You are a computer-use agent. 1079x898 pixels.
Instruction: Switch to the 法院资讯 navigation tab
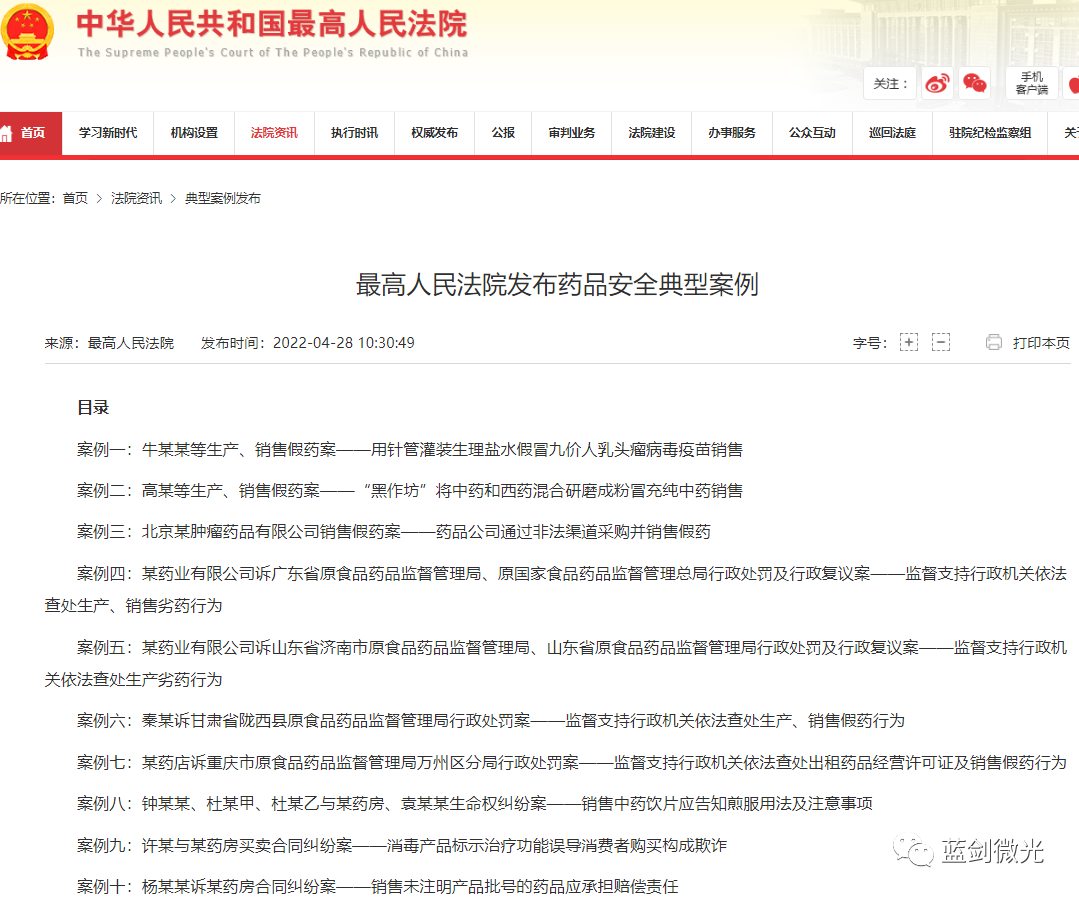click(x=274, y=133)
